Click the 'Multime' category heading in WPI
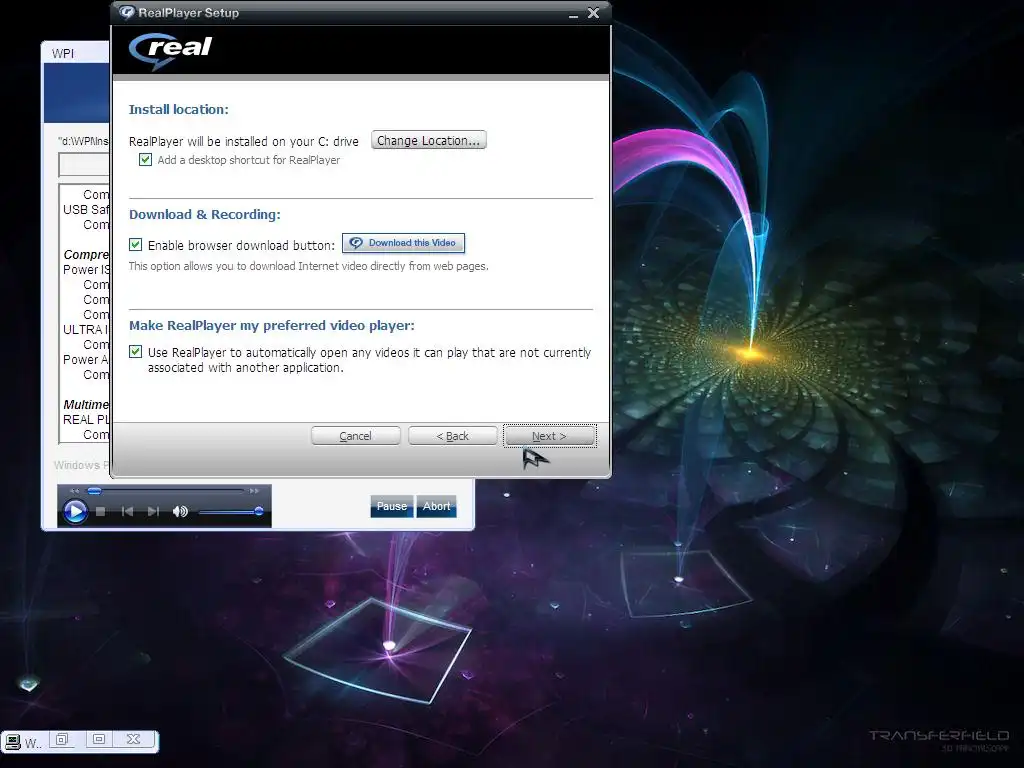The image size is (1024, 768). (x=86, y=405)
